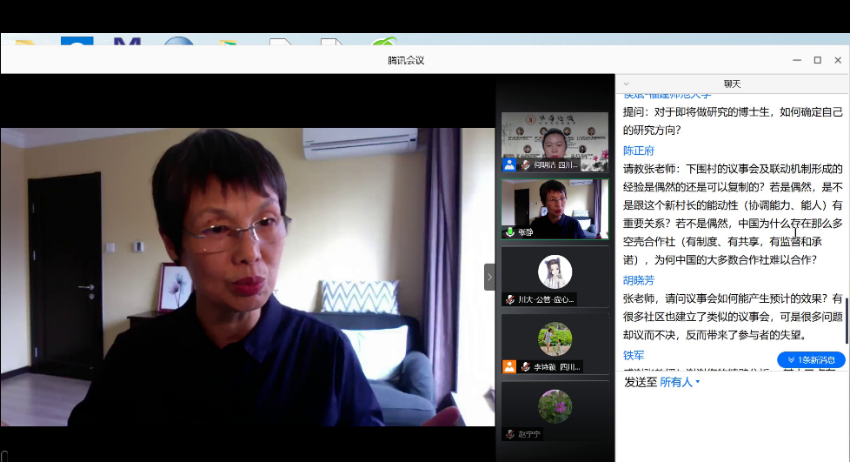
Task: Click sender name 胡晓芳 in chat
Action: click(x=639, y=281)
